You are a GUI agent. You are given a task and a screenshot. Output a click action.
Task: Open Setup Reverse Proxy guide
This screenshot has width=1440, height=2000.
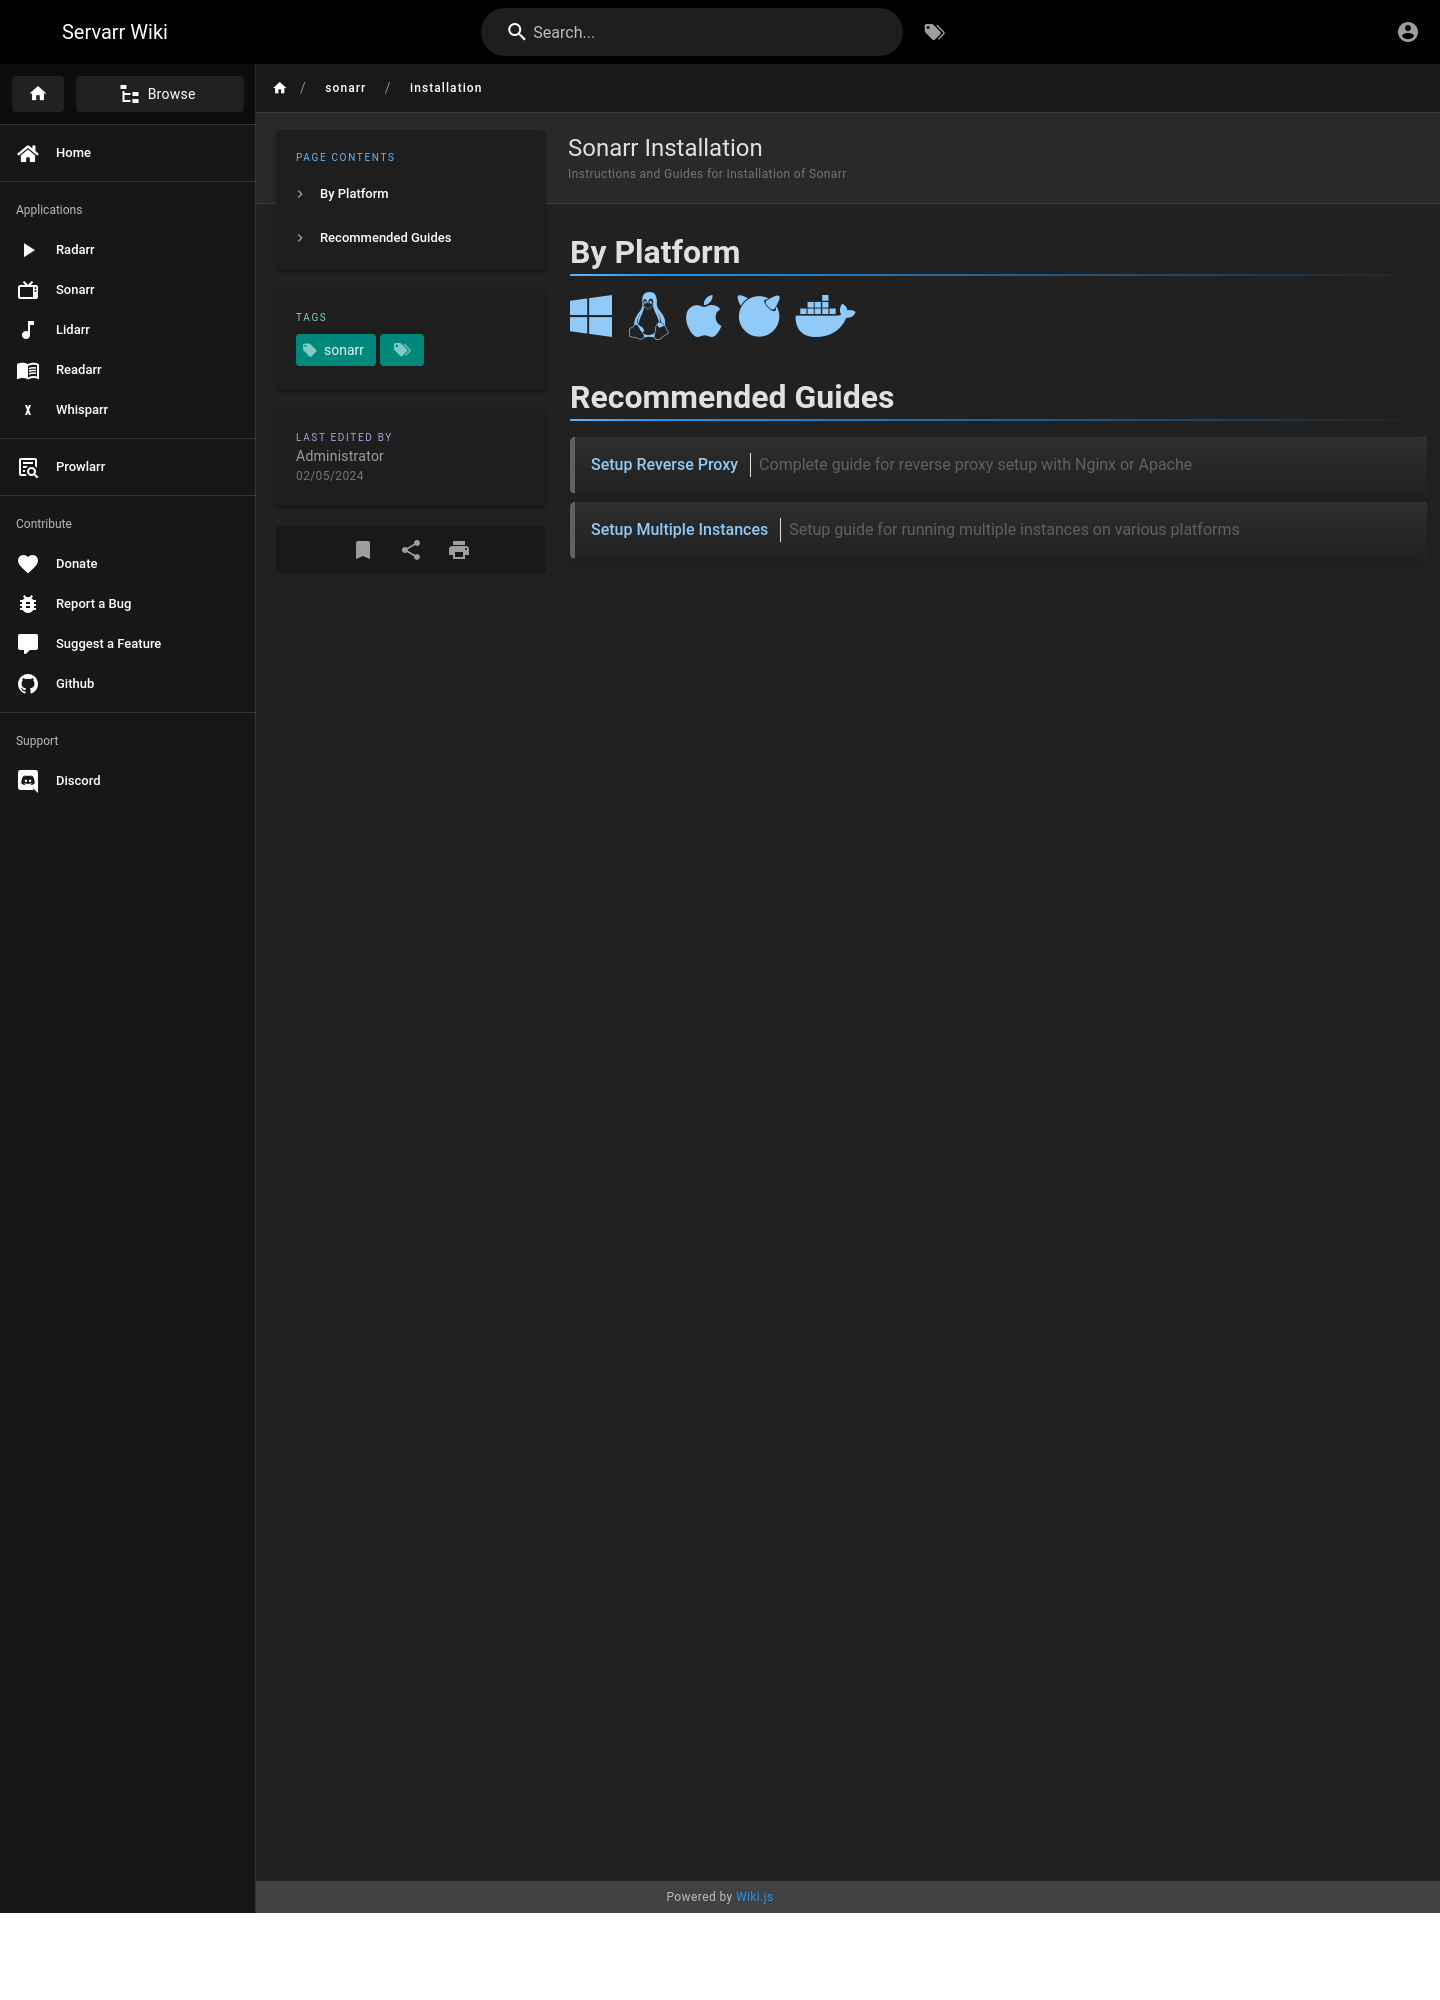point(664,464)
